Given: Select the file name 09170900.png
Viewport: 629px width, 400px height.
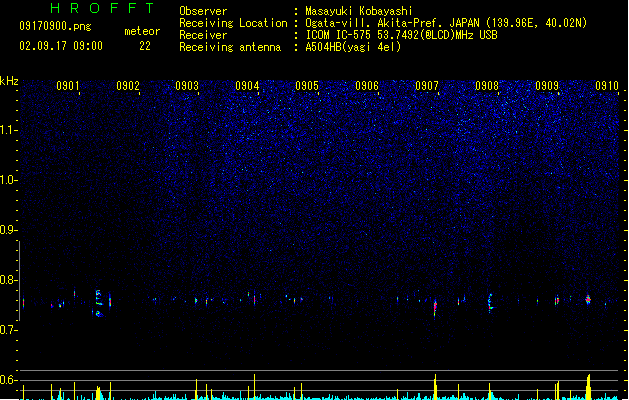Looking at the screenshot, I should click(x=55, y=26).
